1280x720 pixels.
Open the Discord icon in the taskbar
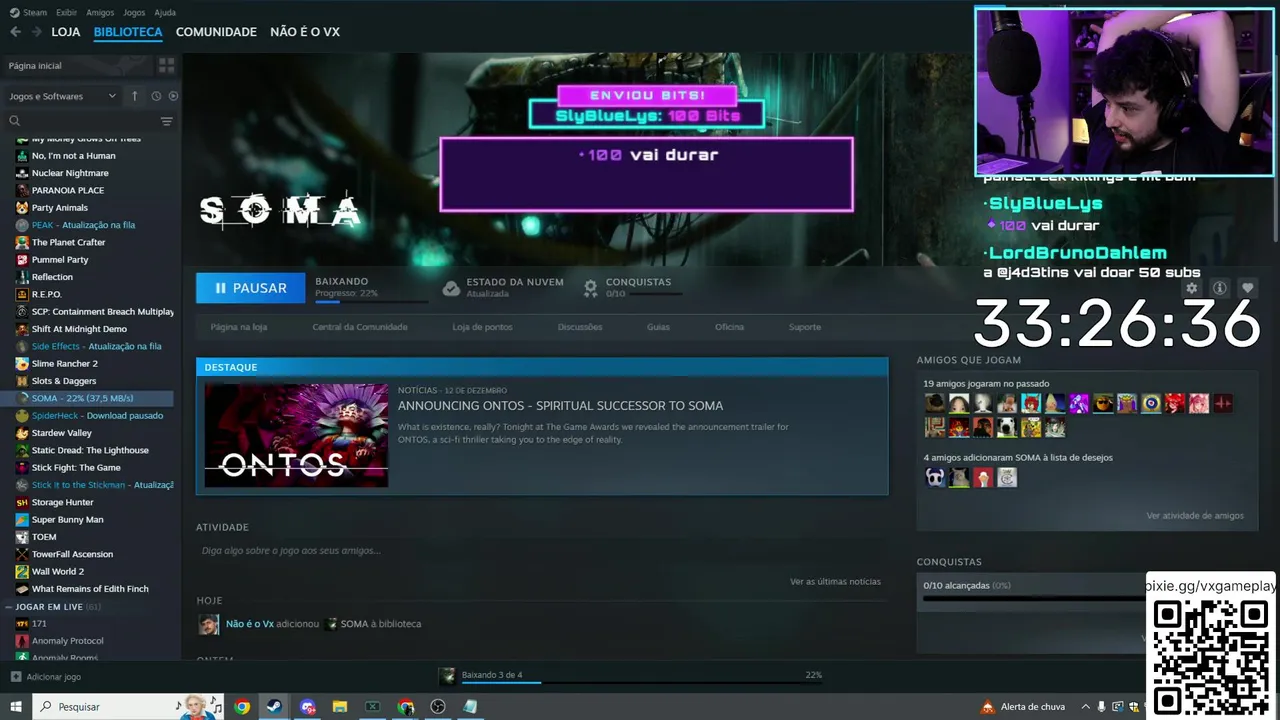coord(307,707)
